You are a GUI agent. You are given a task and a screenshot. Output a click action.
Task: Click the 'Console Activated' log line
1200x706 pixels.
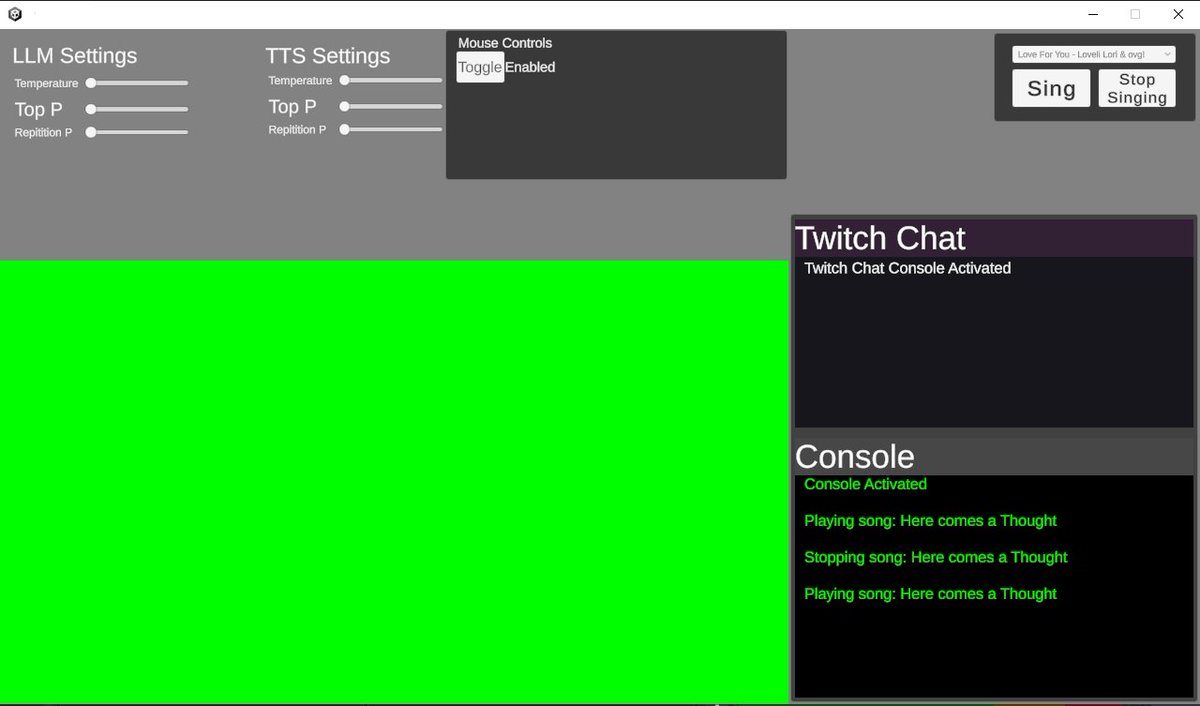coord(866,484)
